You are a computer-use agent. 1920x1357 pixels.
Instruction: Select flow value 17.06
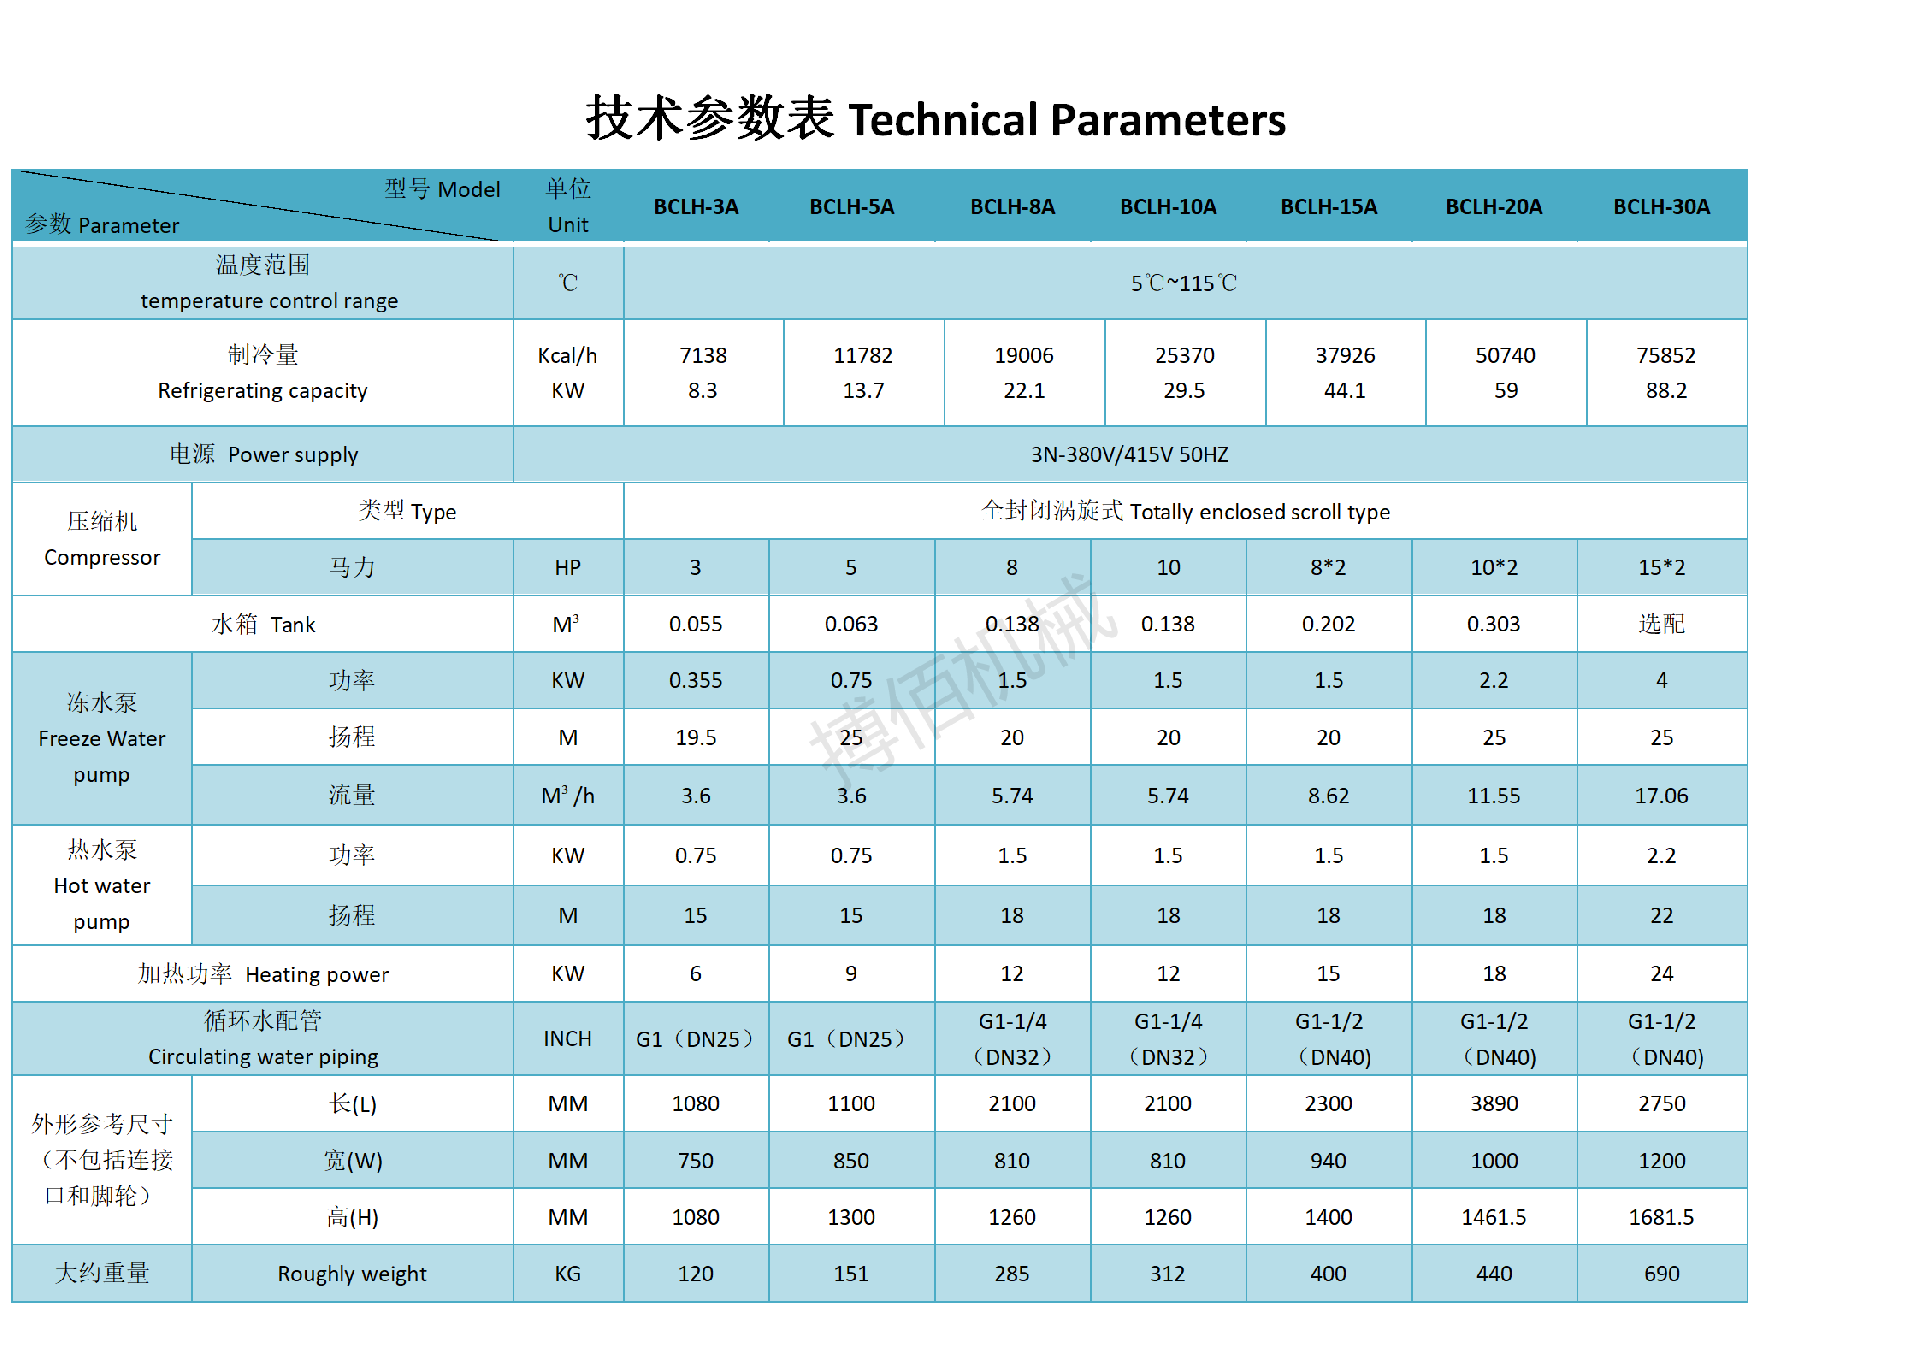pyautogui.click(x=1661, y=796)
